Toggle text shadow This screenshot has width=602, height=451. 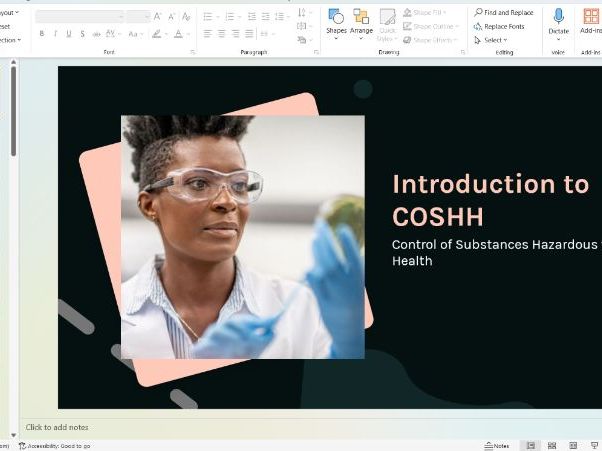(x=83, y=34)
